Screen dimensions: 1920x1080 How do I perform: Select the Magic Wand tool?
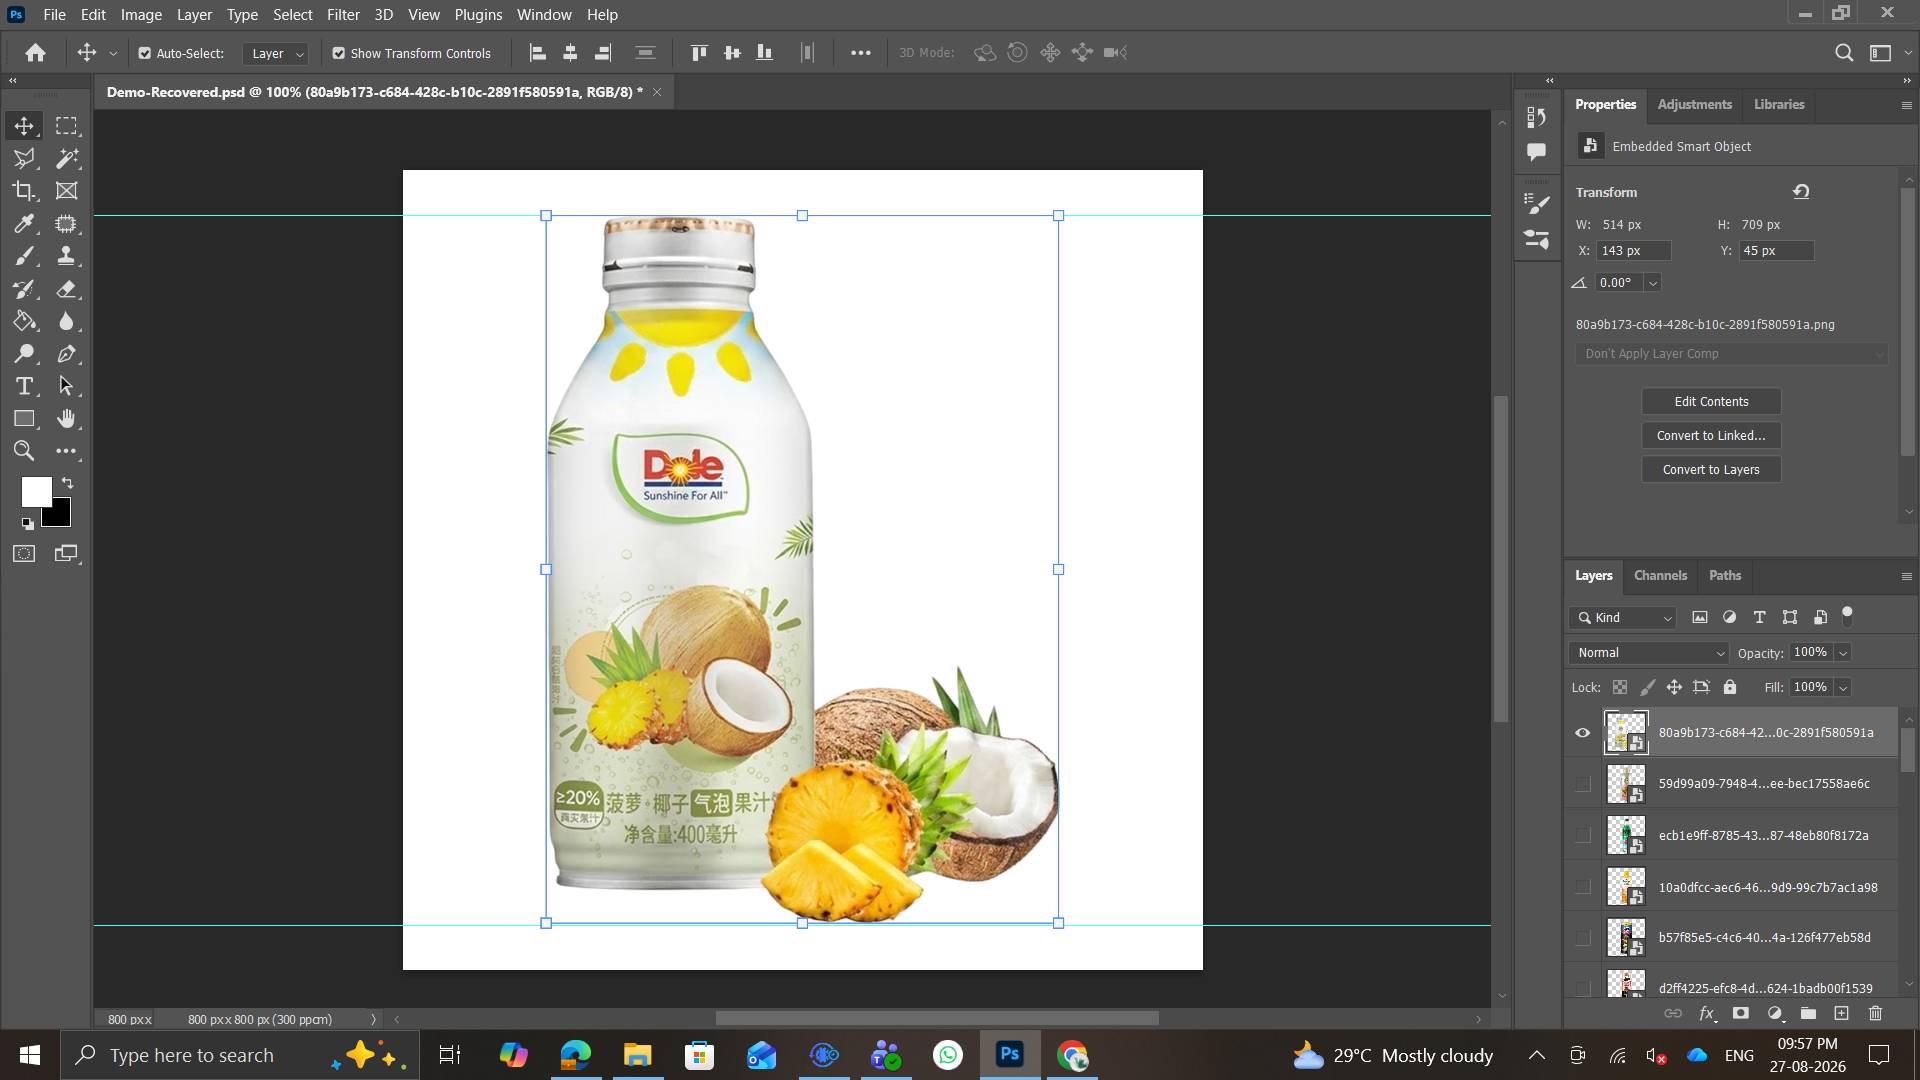point(67,158)
